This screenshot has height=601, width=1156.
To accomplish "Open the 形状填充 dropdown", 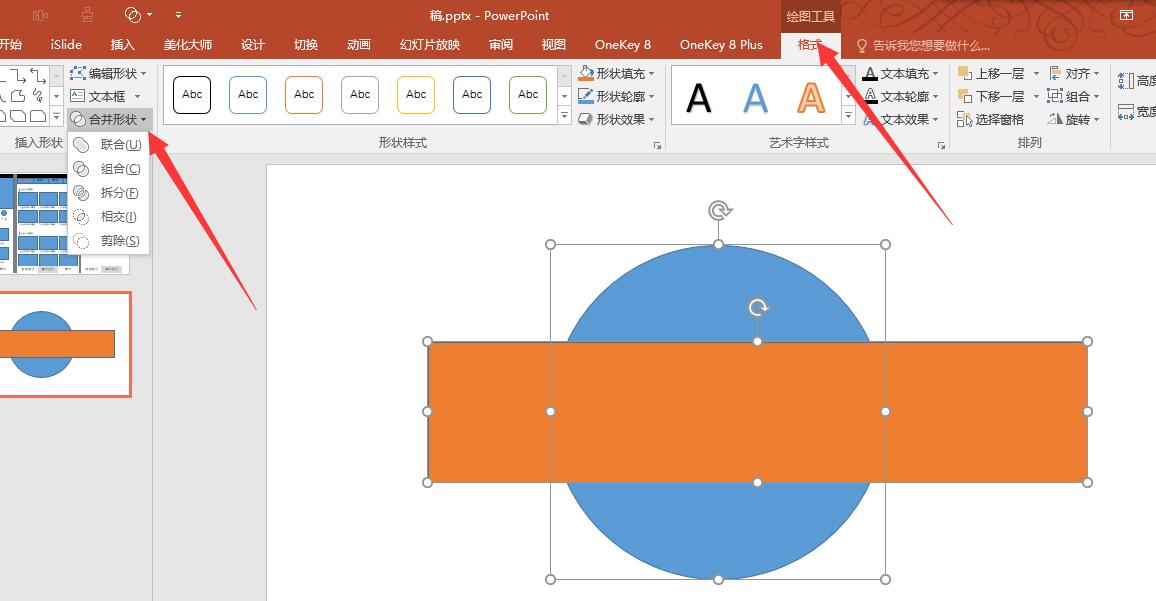I will (616, 74).
